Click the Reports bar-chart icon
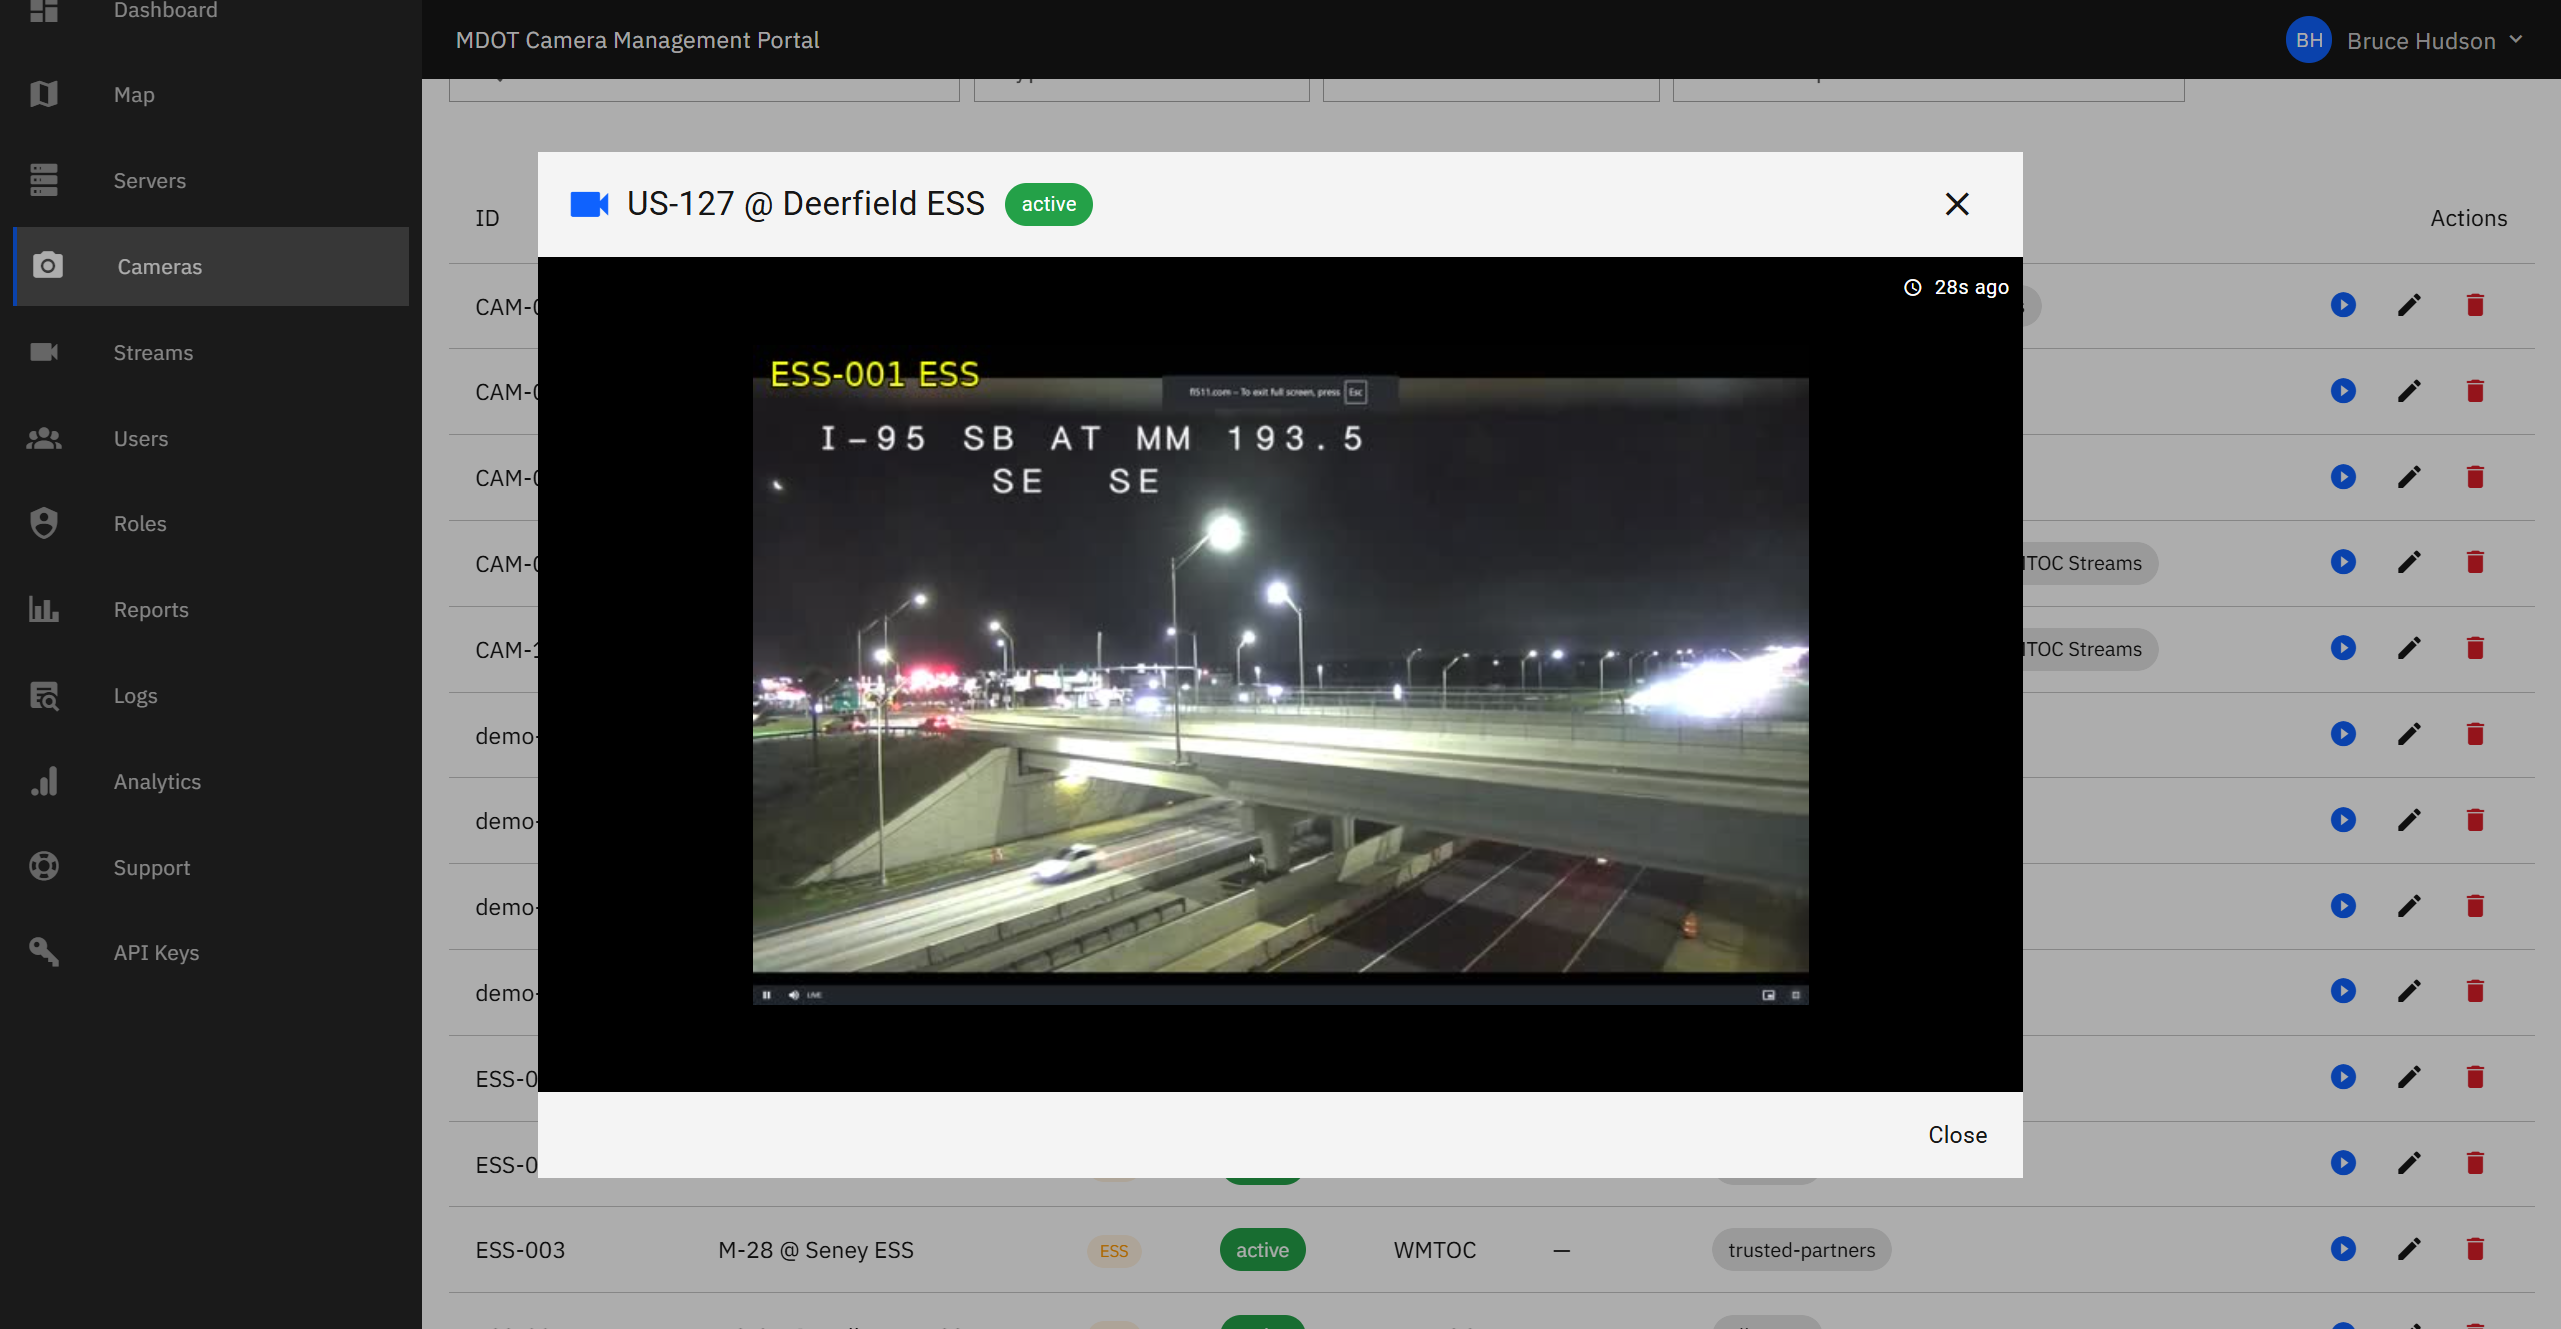This screenshot has width=2561, height=1329. 45,609
